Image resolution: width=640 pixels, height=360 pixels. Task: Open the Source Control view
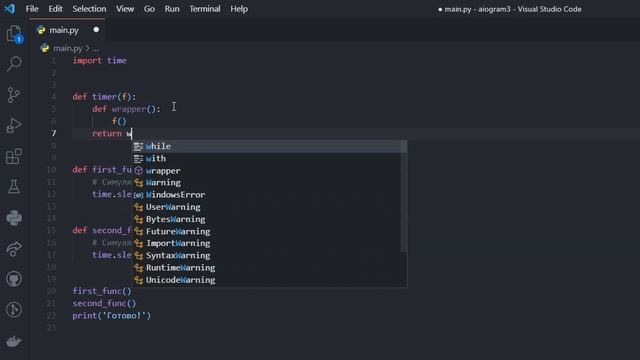[14, 95]
